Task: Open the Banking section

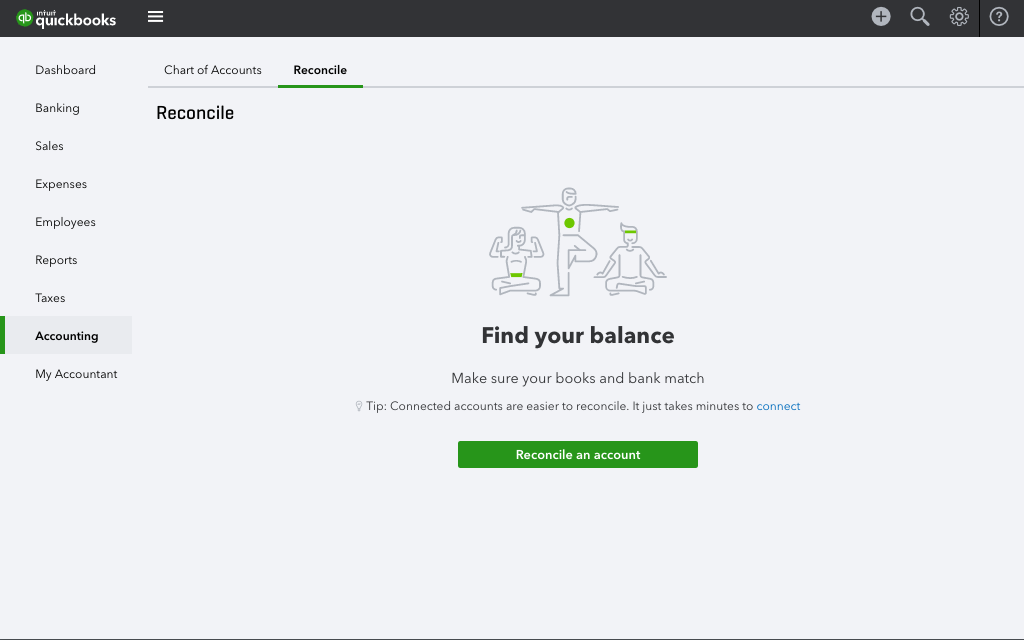Action: (x=57, y=108)
